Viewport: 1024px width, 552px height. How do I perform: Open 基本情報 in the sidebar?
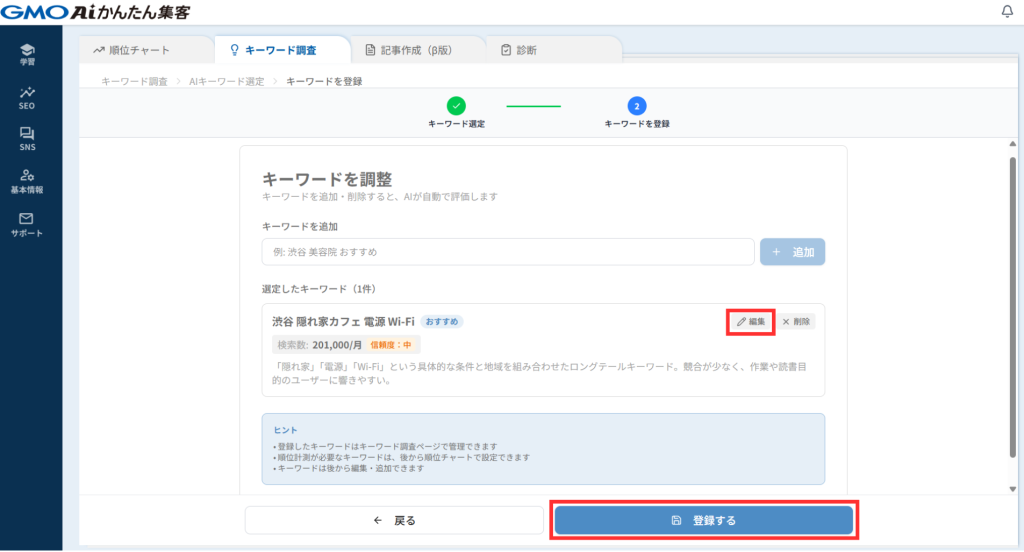click(x=27, y=181)
